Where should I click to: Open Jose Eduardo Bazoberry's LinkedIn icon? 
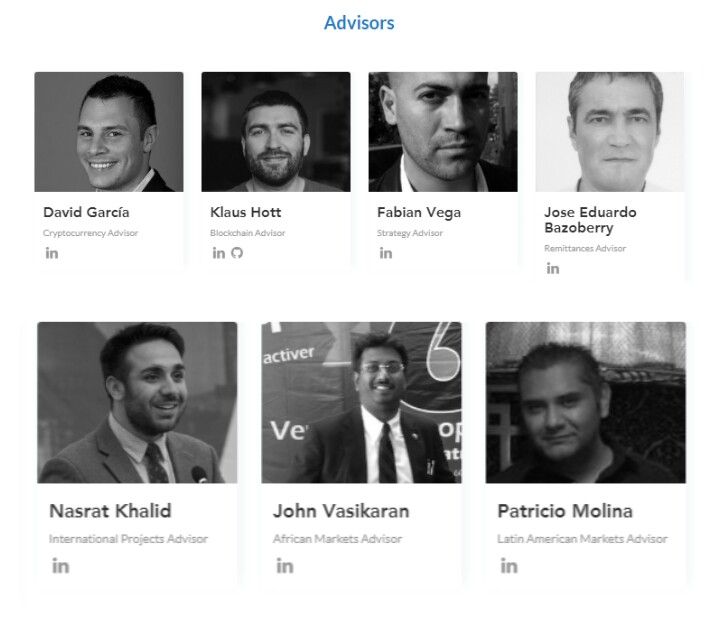pos(553,268)
